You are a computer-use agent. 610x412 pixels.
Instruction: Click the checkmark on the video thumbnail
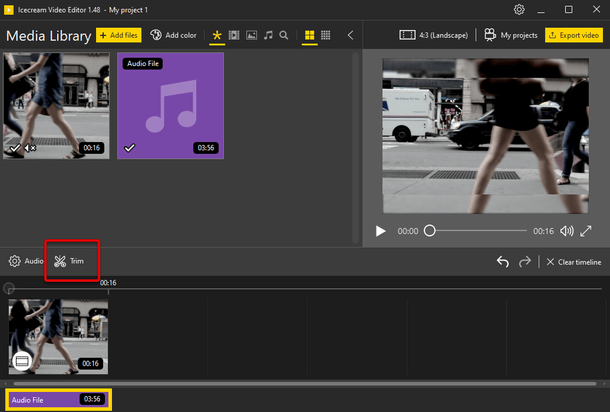click(15, 148)
